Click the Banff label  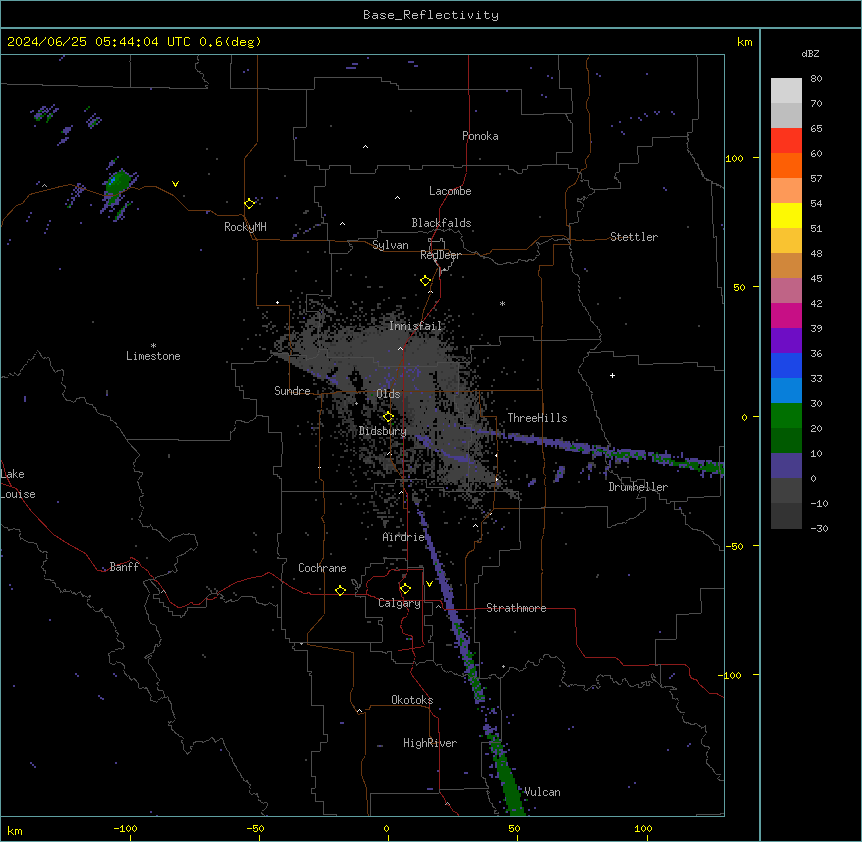pyautogui.click(x=124, y=567)
